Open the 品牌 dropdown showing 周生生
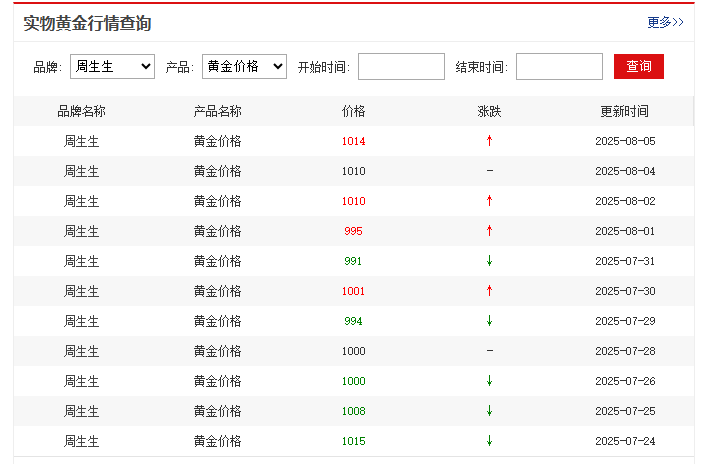This screenshot has height=464, width=706. click(x=113, y=67)
